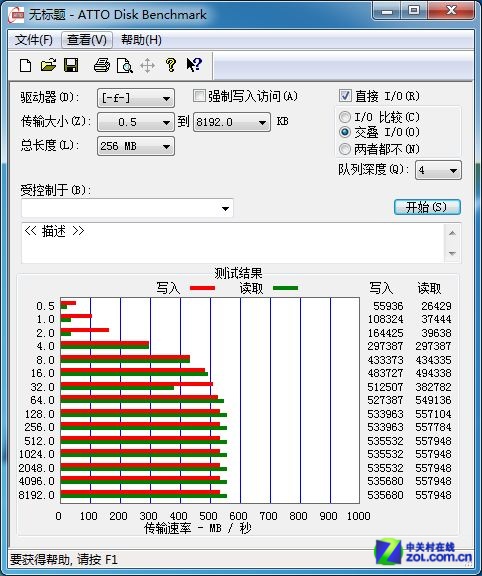482x576 pixels.
Task: Click the read value 382782
Action: [x=434, y=387]
